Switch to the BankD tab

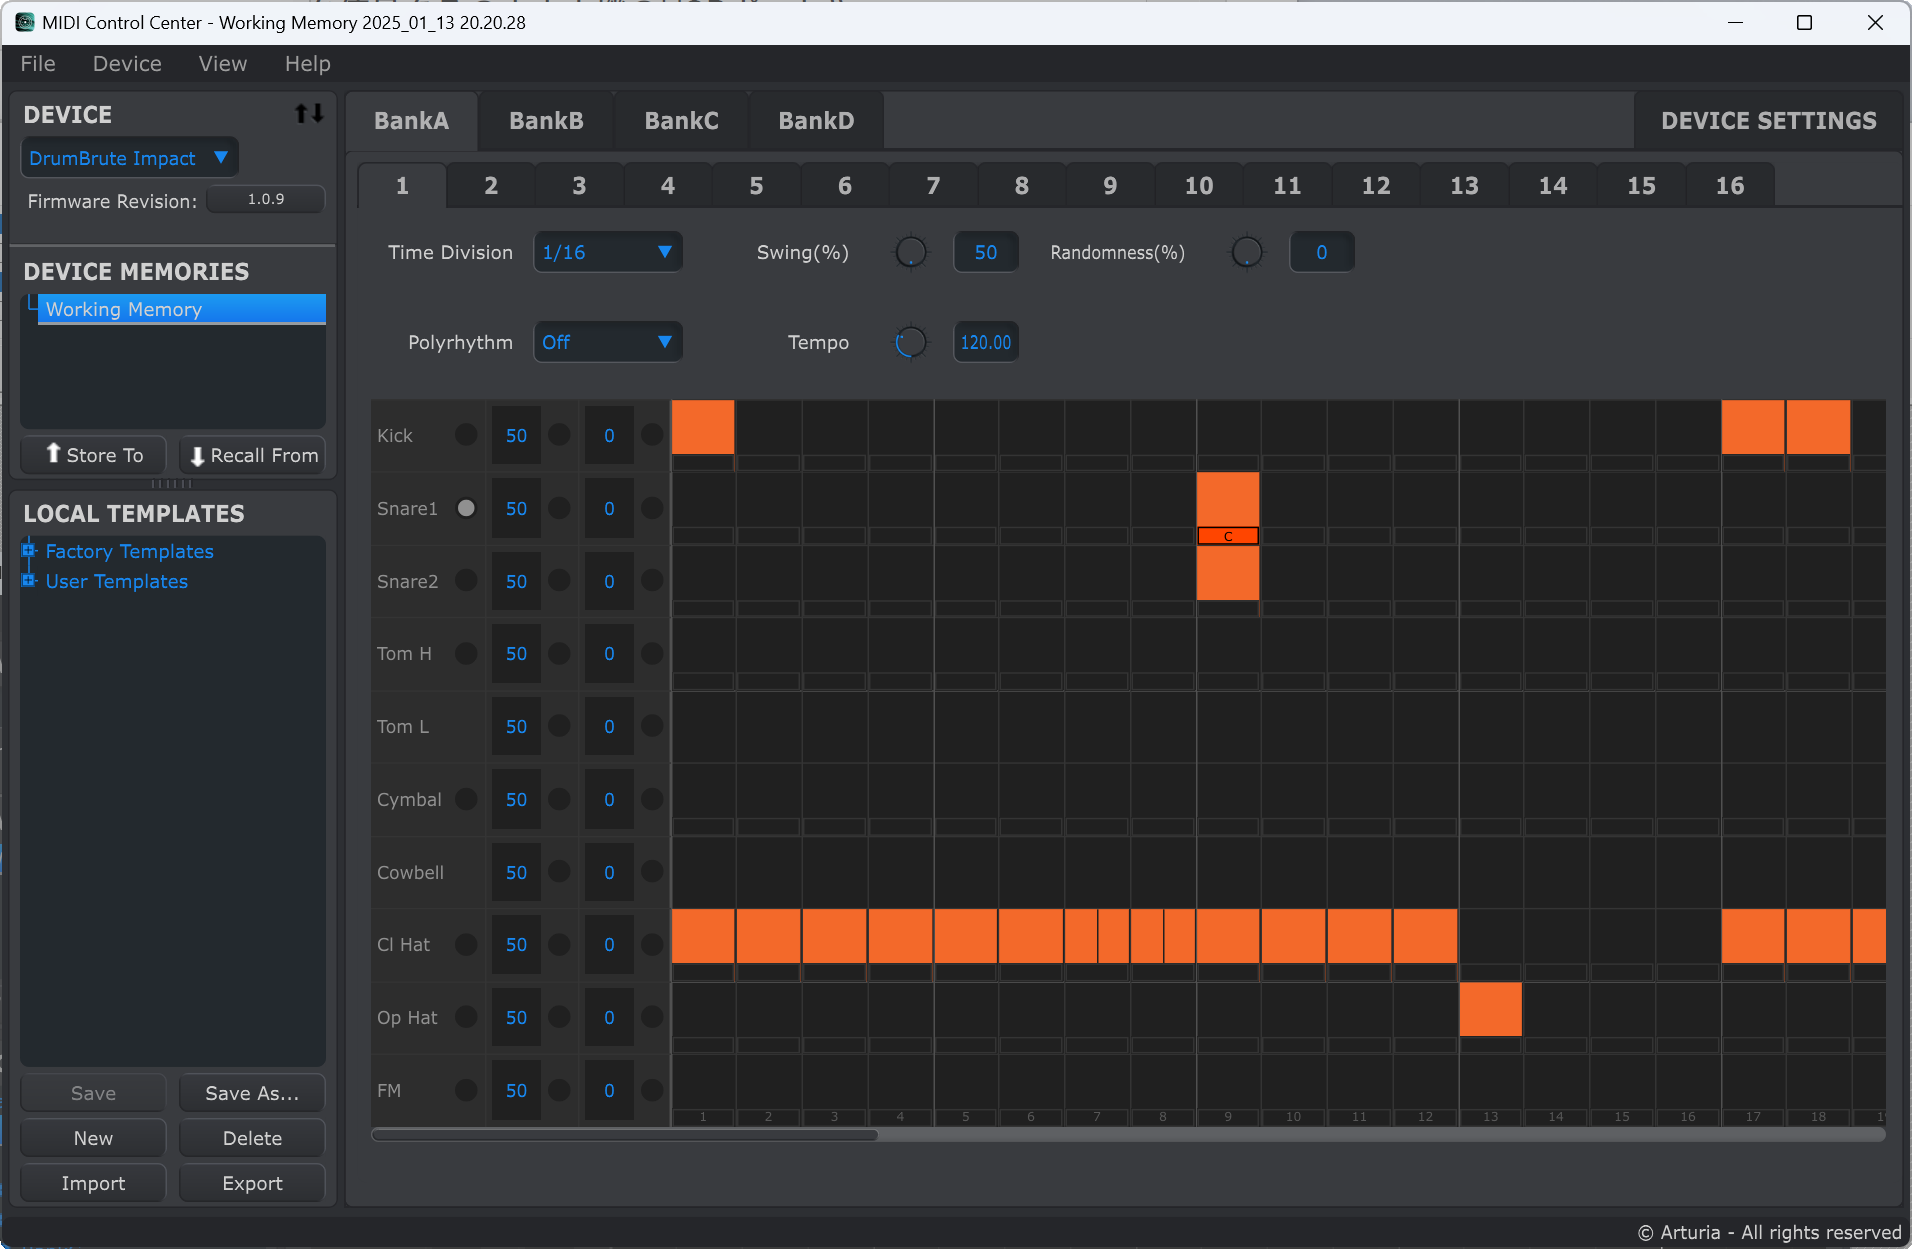point(816,121)
